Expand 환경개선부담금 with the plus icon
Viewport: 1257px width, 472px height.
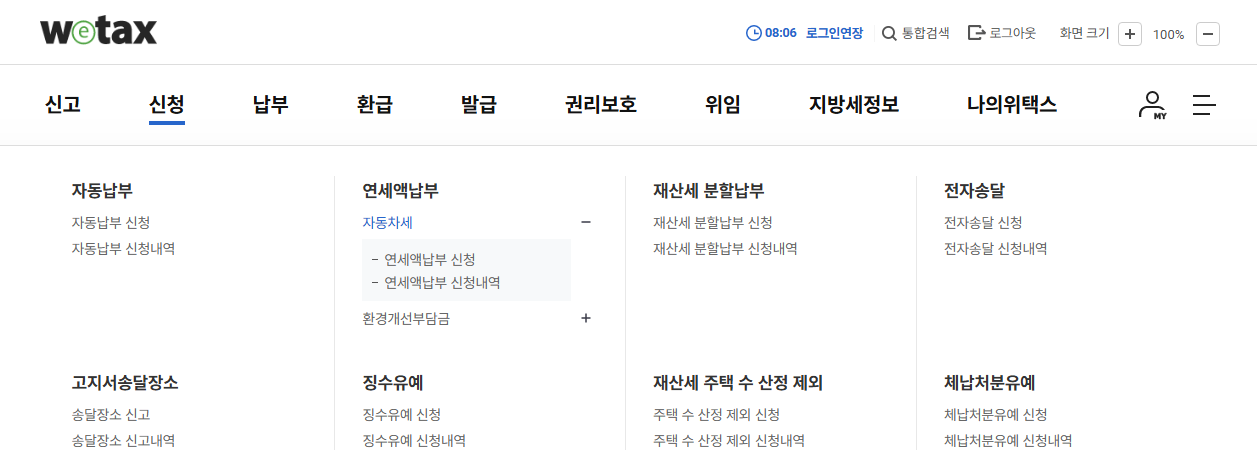(x=586, y=318)
